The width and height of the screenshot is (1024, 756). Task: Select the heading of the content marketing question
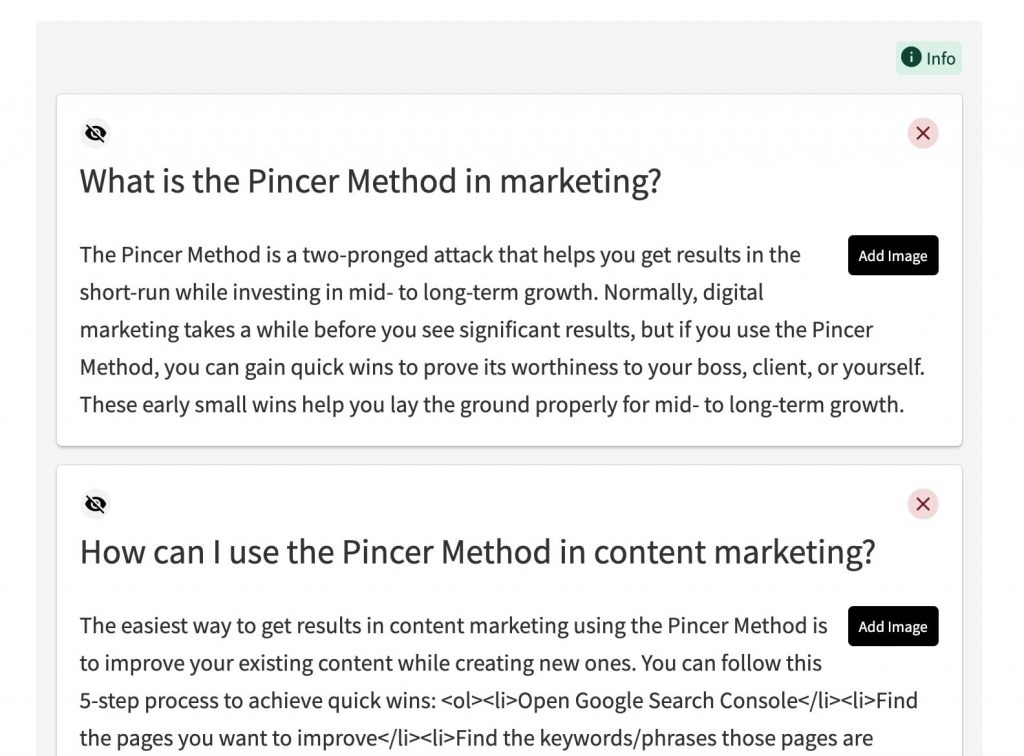[477, 551]
